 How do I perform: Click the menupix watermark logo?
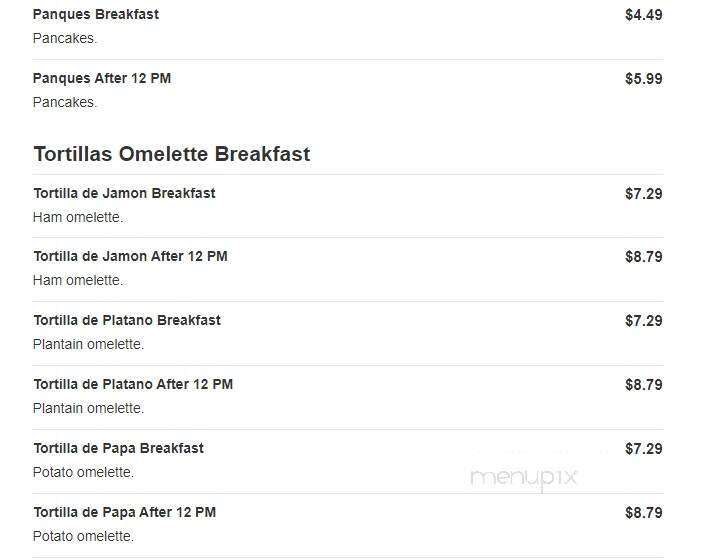coord(524,478)
